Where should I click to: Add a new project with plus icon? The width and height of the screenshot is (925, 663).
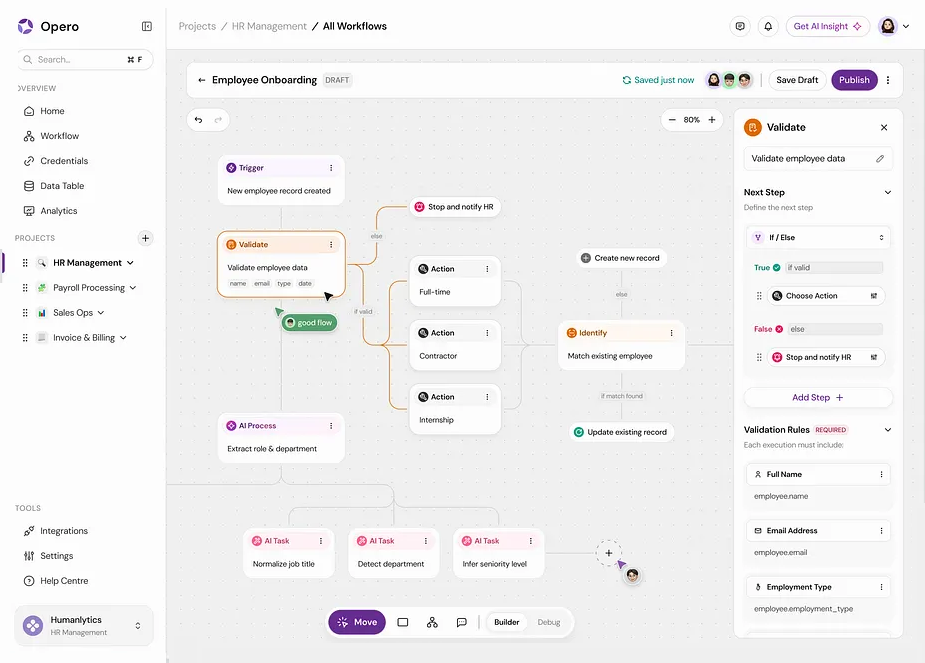click(x=145, y=238)
